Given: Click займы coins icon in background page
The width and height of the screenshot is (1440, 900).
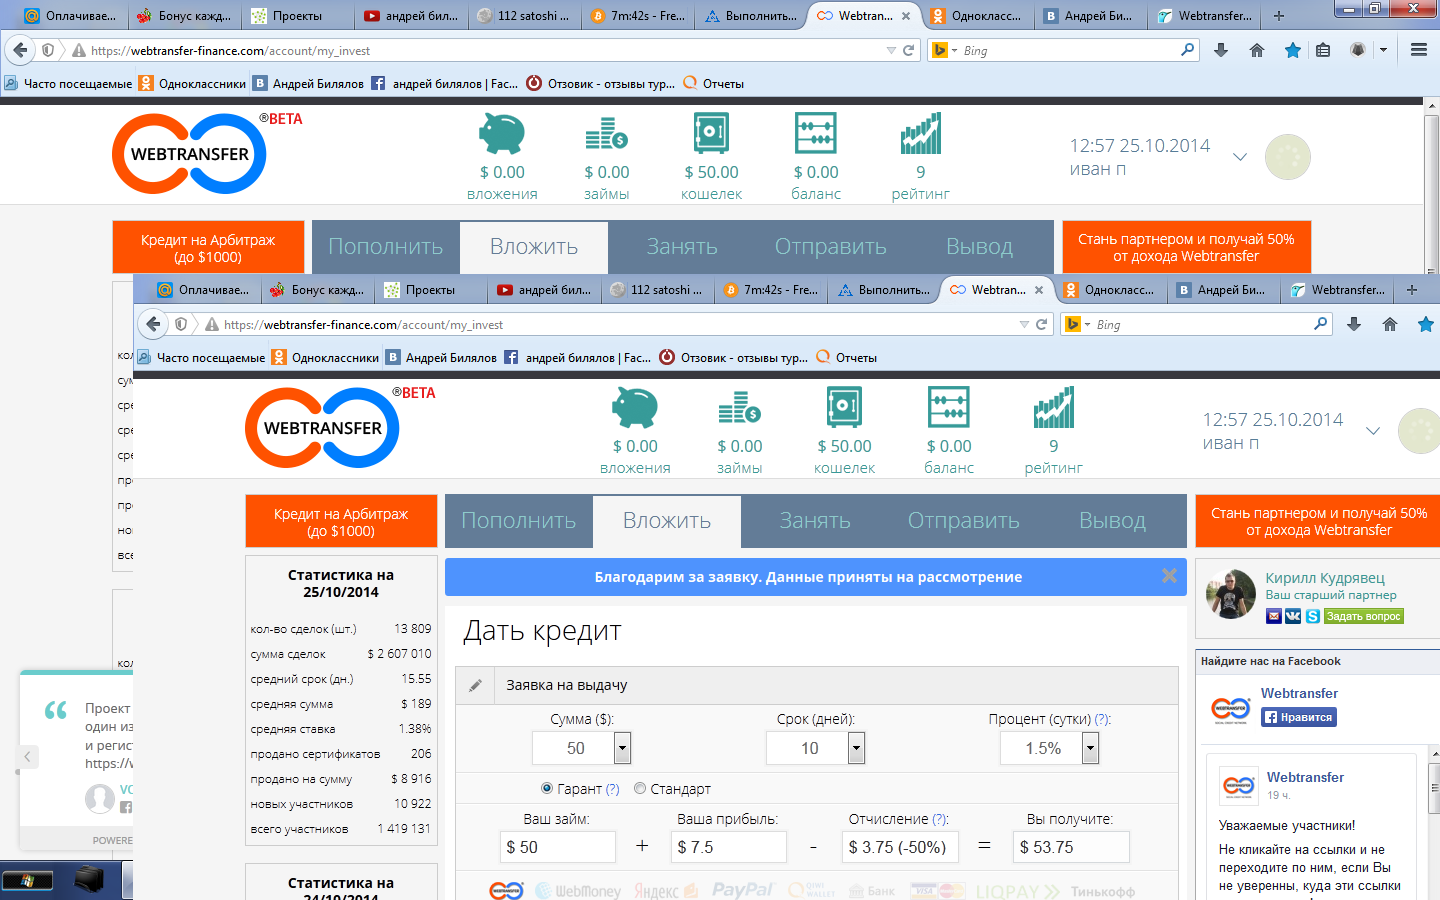Looking at the screenshot, I should pyautogui.click(x=607, y=134).
